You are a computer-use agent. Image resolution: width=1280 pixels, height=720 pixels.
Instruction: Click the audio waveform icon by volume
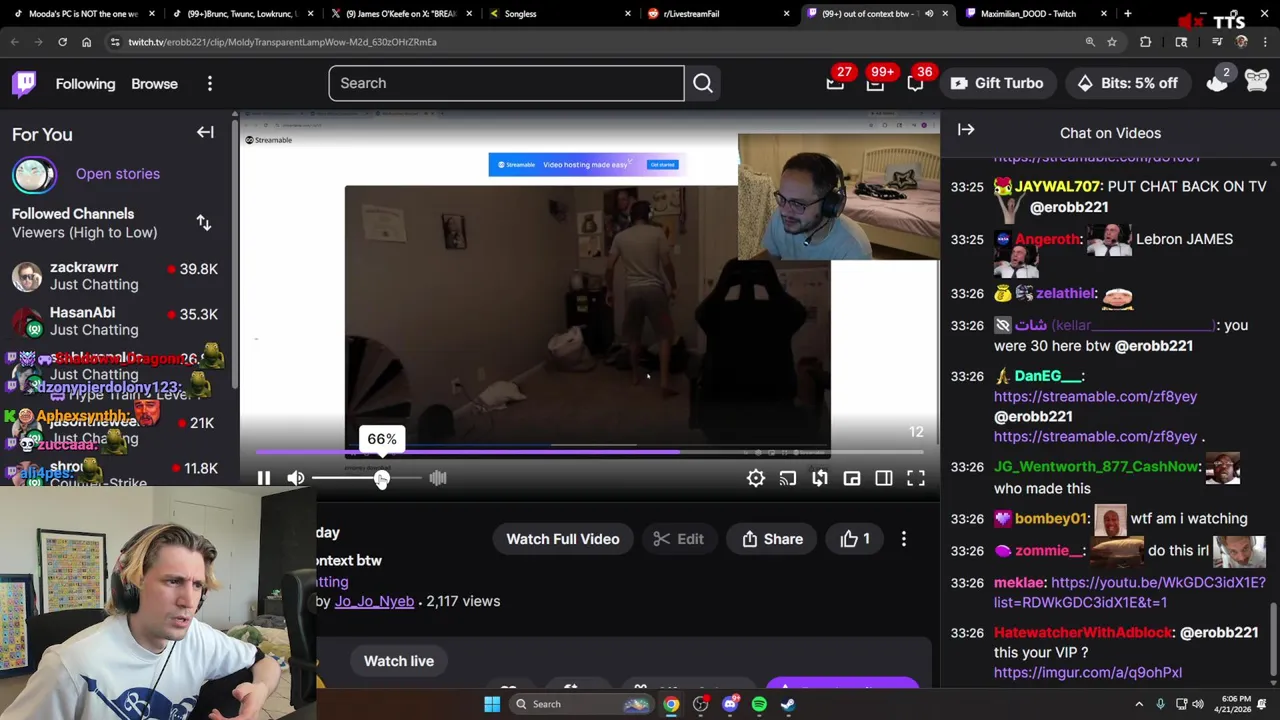[x=438, y=478]
